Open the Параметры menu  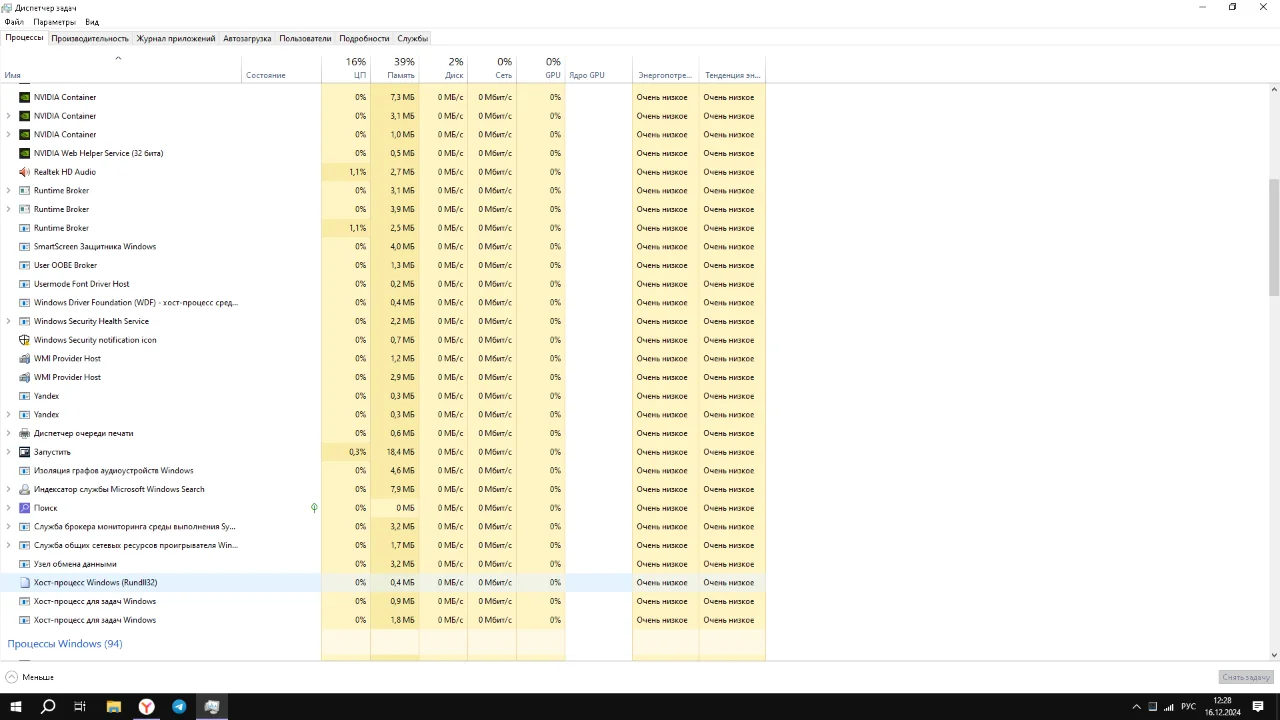(x=54, y=22)
